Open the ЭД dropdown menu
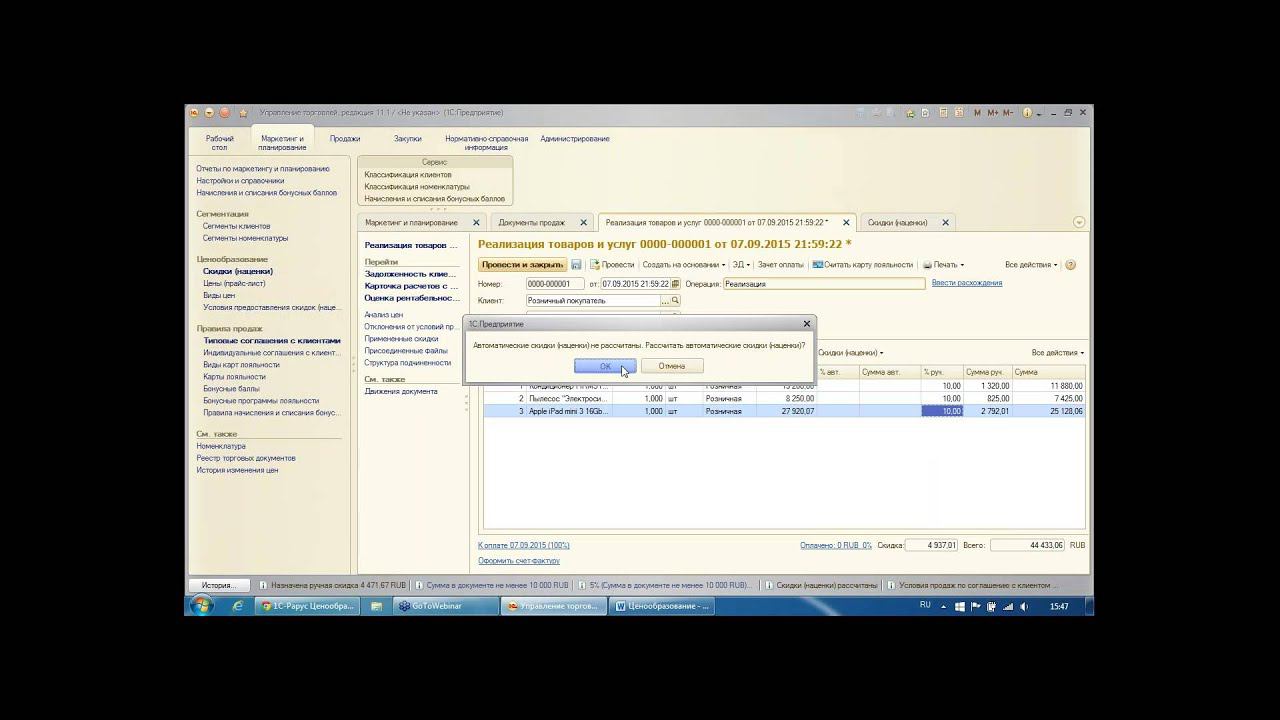Viewport: 1280px width, 720px height. tap(741, 265)
